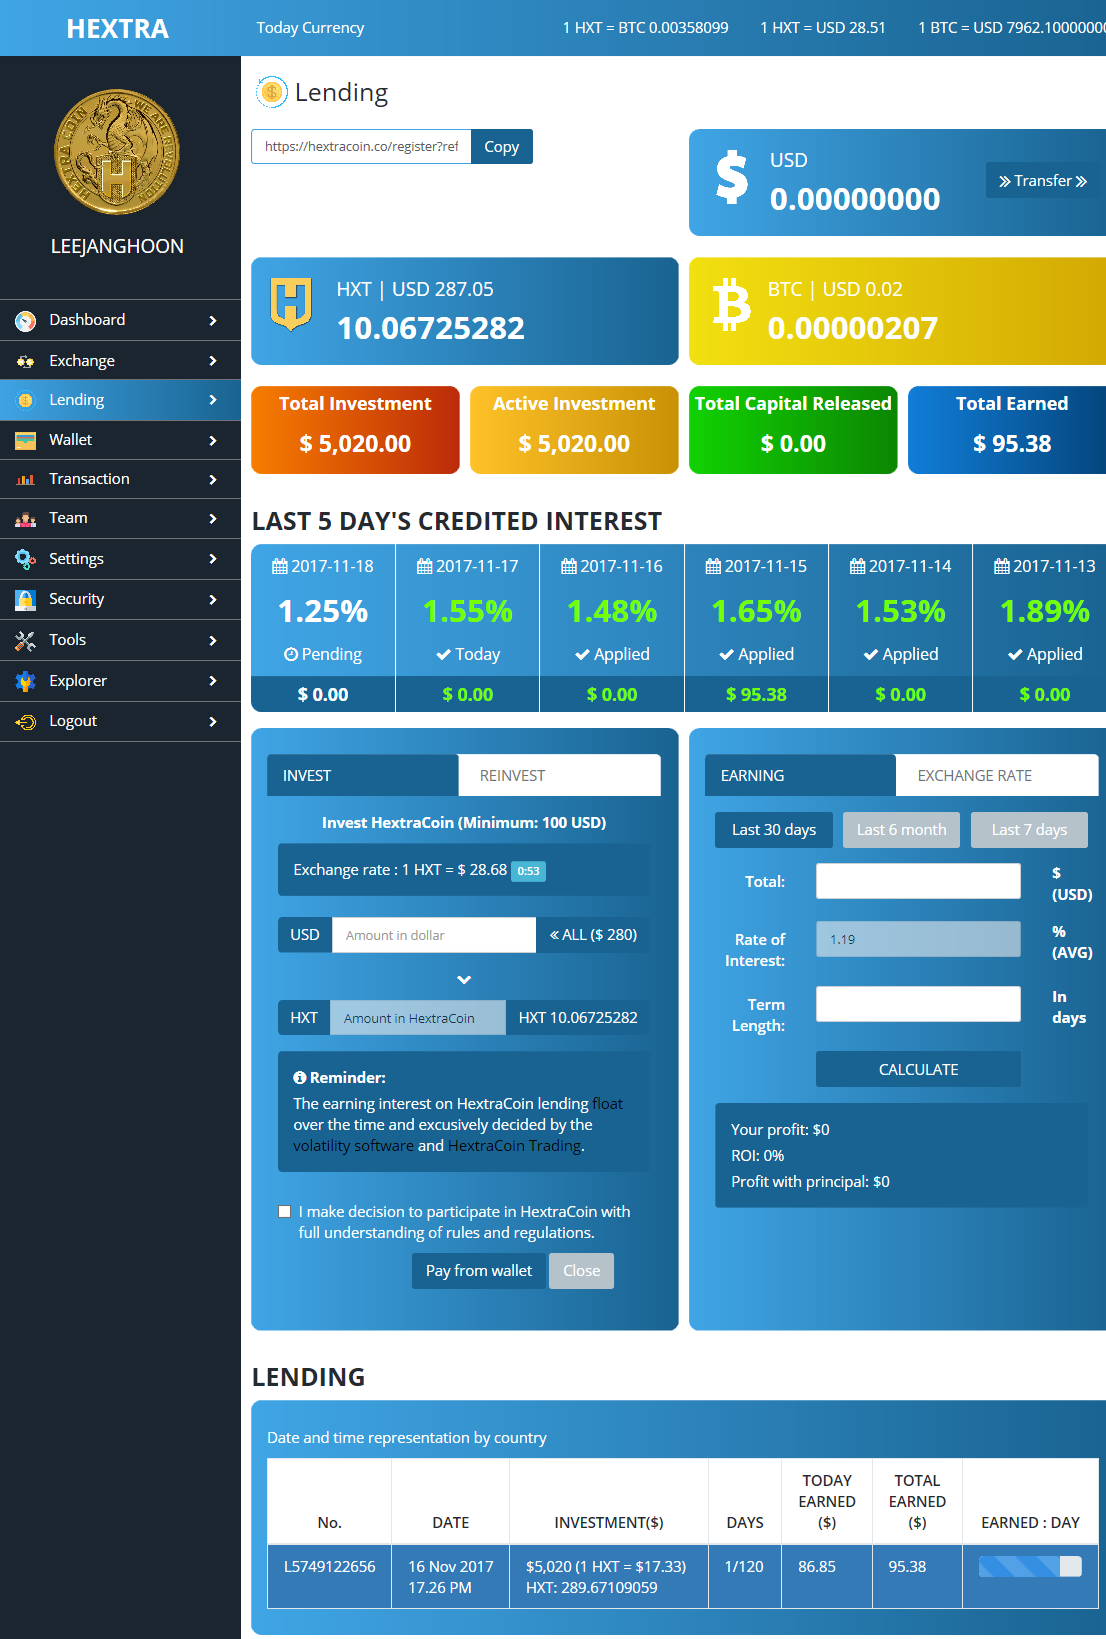
Task: Click the referral URL input field
Action: click(361, 147)
